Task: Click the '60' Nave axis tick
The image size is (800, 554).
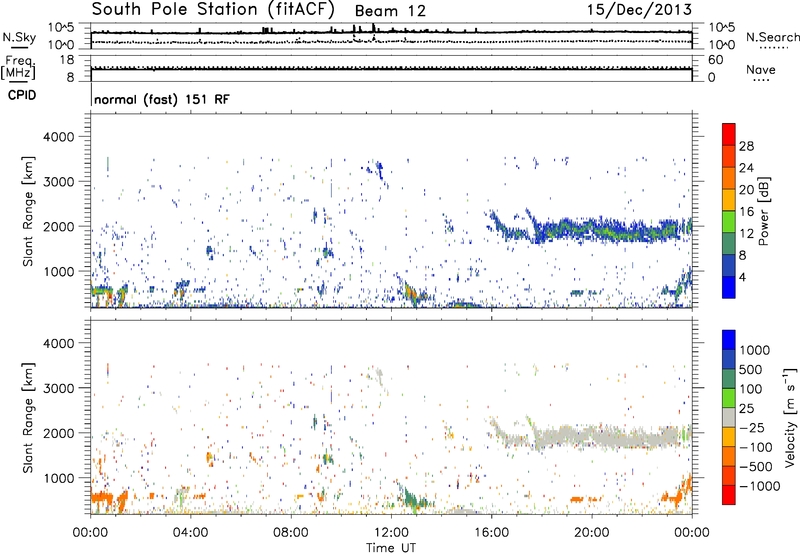Action: coord(716,60)
